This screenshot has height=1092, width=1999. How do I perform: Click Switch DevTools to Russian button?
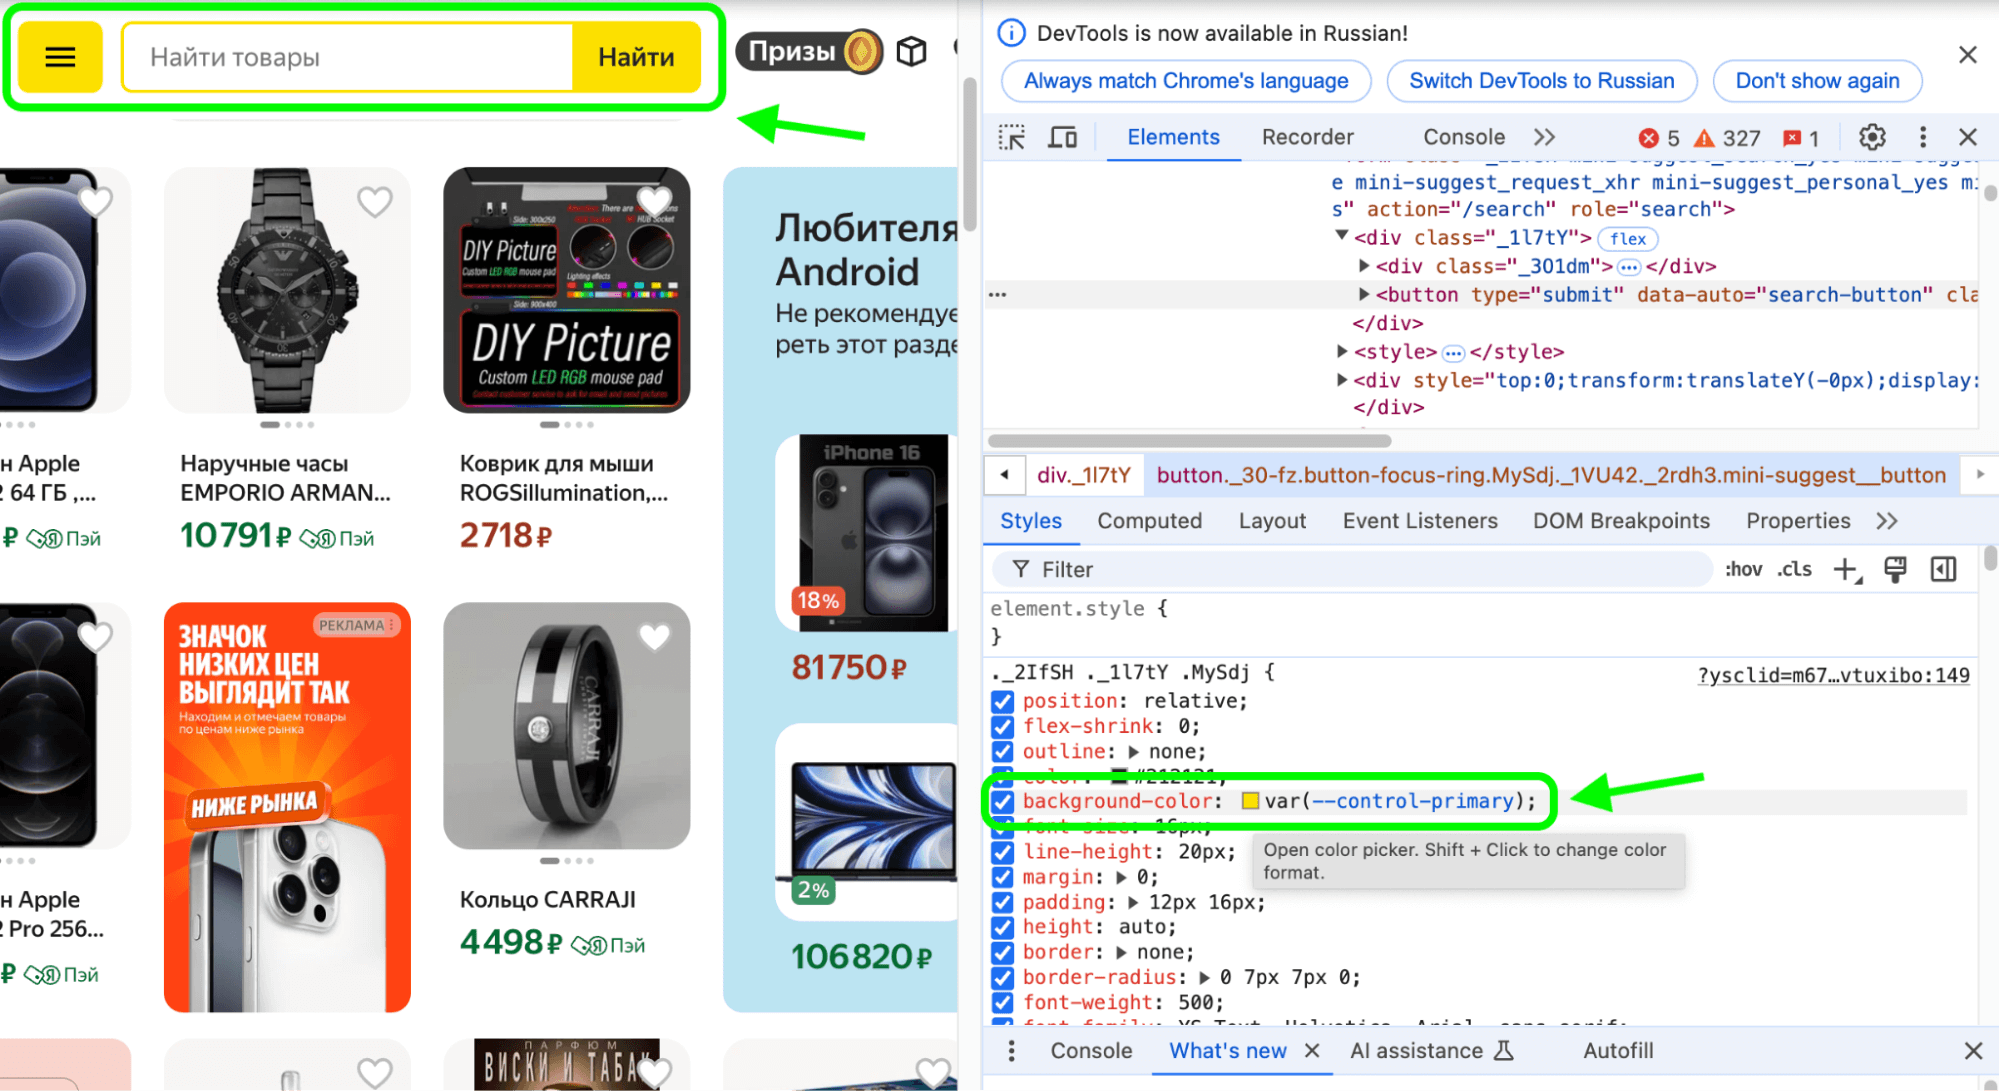click(x=1541, y=81)
